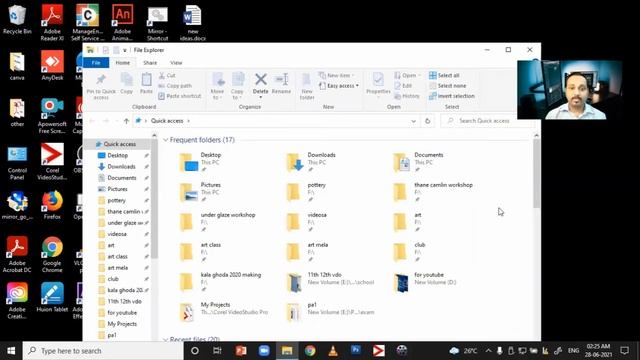
Task: Open the quick access toolbar customize dropdown
Action: pos(124,50)
